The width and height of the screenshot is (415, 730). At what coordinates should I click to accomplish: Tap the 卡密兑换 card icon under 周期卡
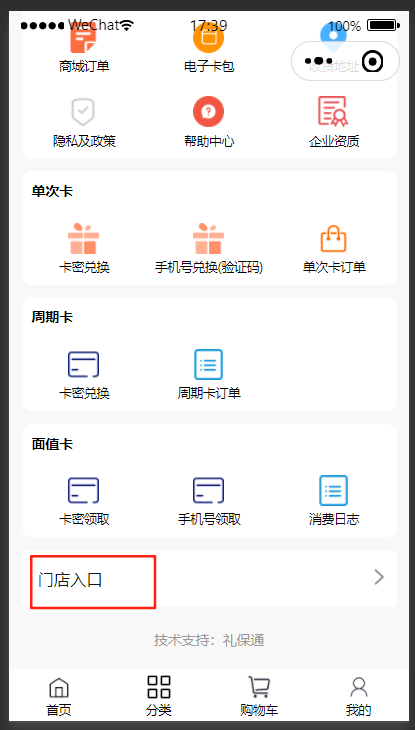[83, 364]
